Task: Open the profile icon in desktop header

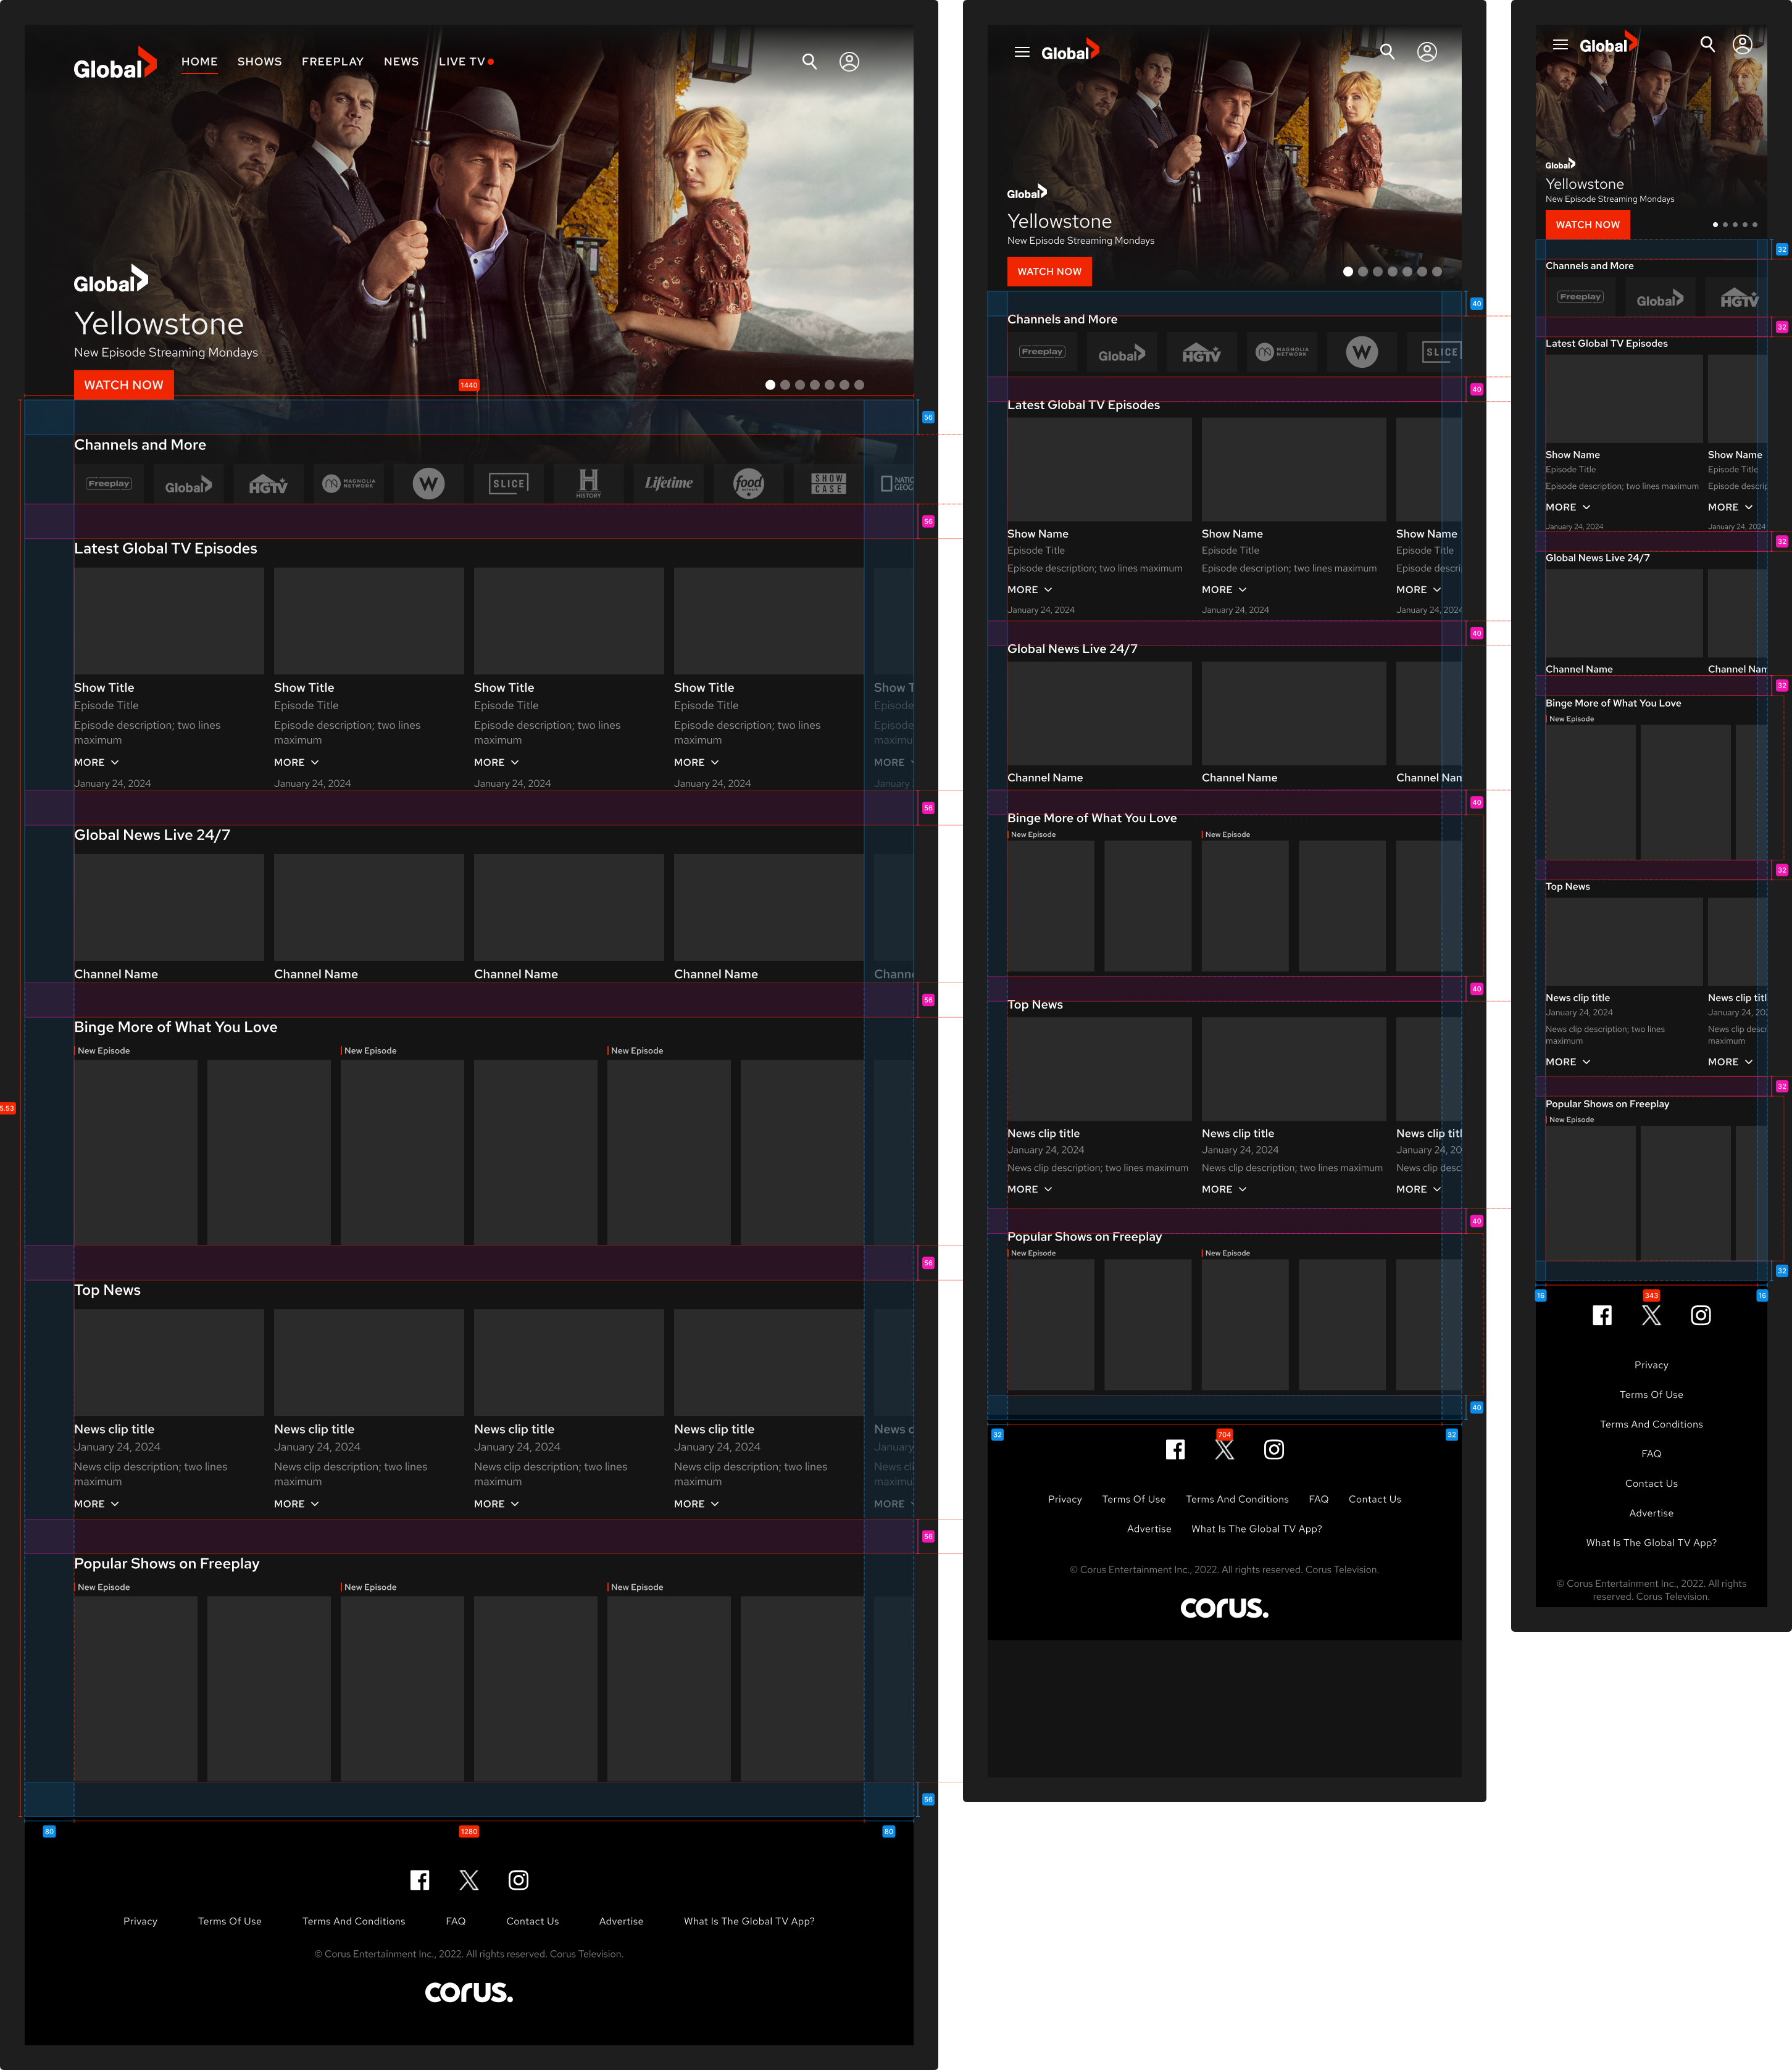Action: tap(849, 62)
